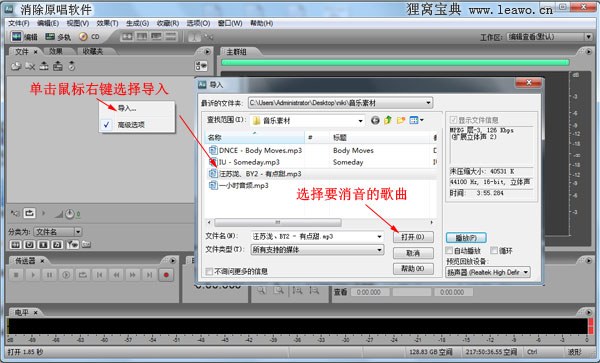Check 不询问更多的信息 checkbox

click(209, 271)
